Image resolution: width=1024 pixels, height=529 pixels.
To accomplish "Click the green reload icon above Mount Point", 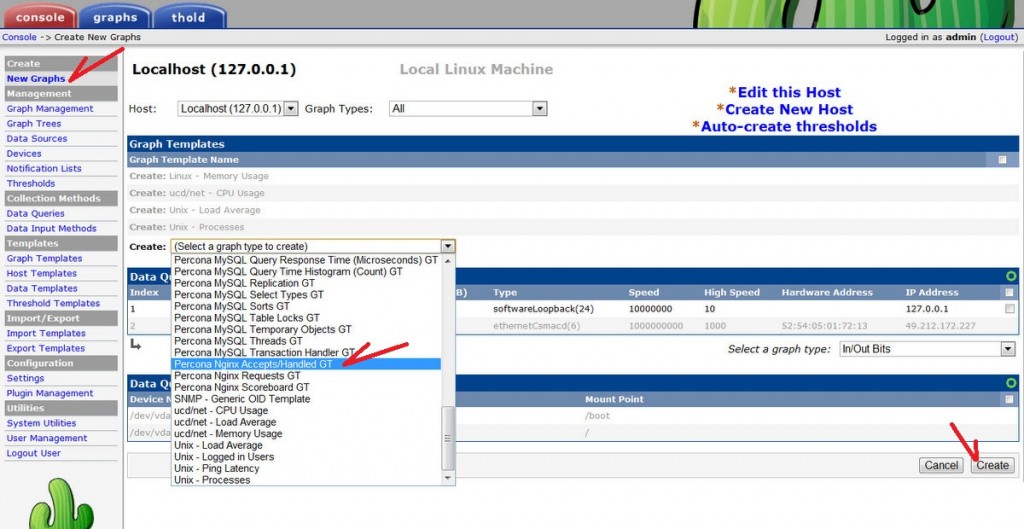I will click(x=1010, y=383).
